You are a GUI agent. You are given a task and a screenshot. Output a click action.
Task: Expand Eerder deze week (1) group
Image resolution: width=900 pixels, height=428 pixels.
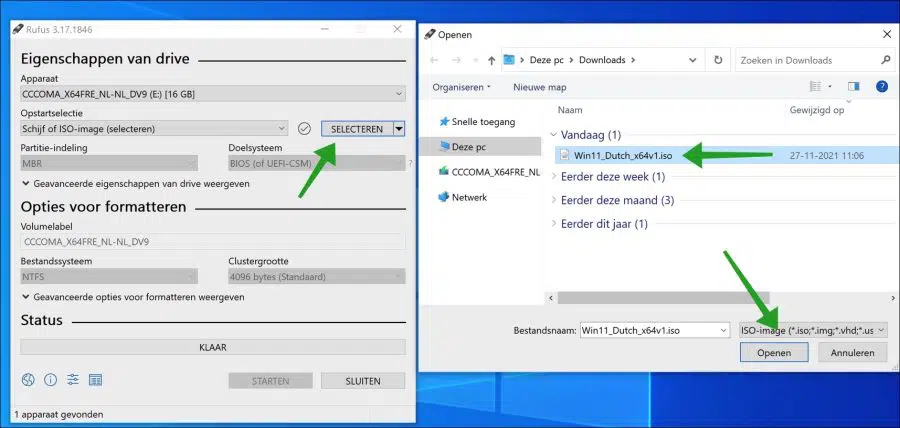[x=553, y=176]
